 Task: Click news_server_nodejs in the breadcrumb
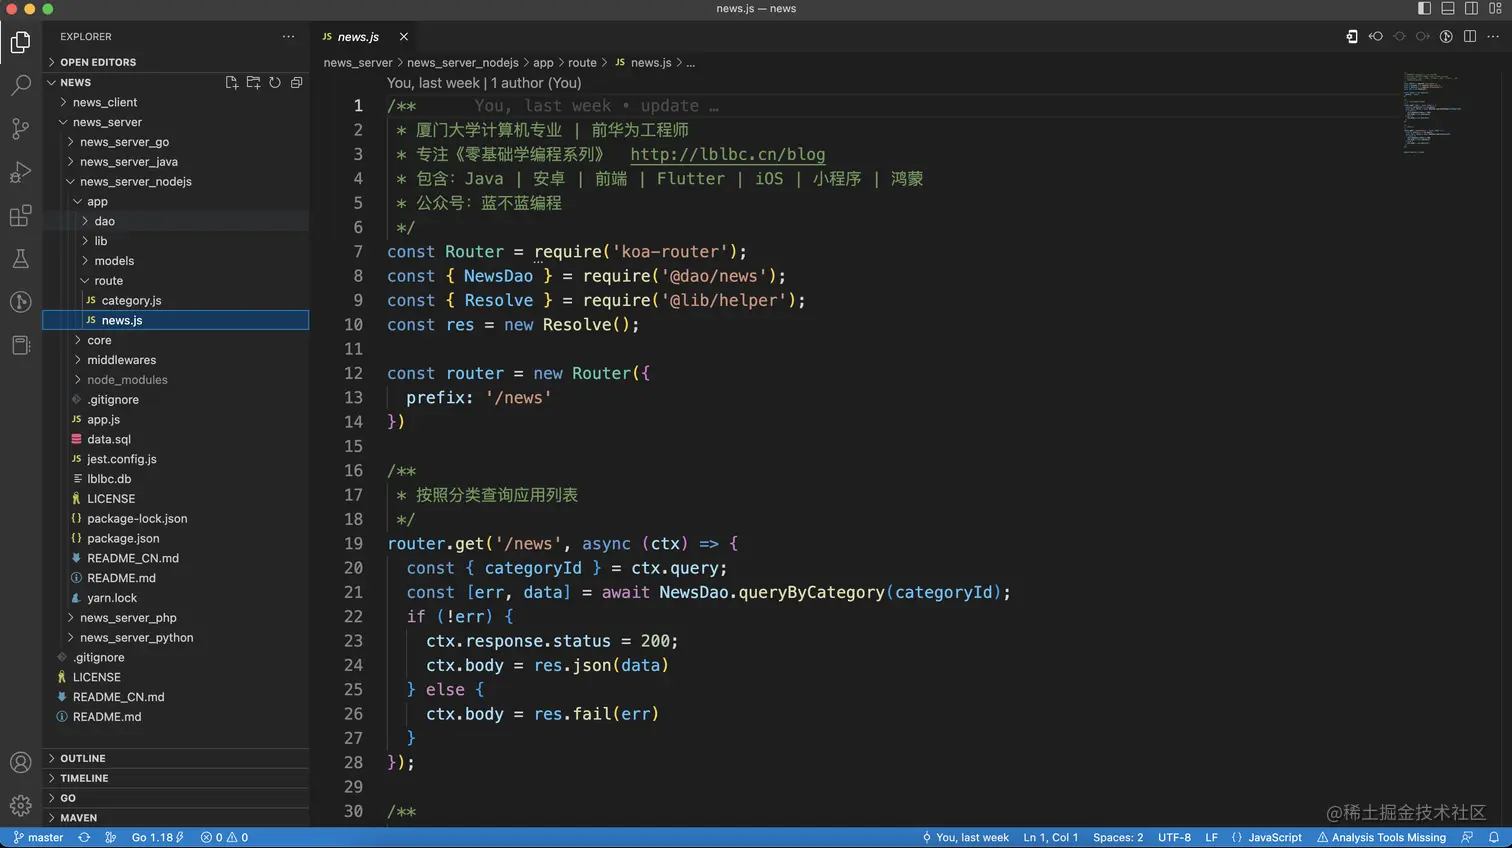click(x=463, y=62)
